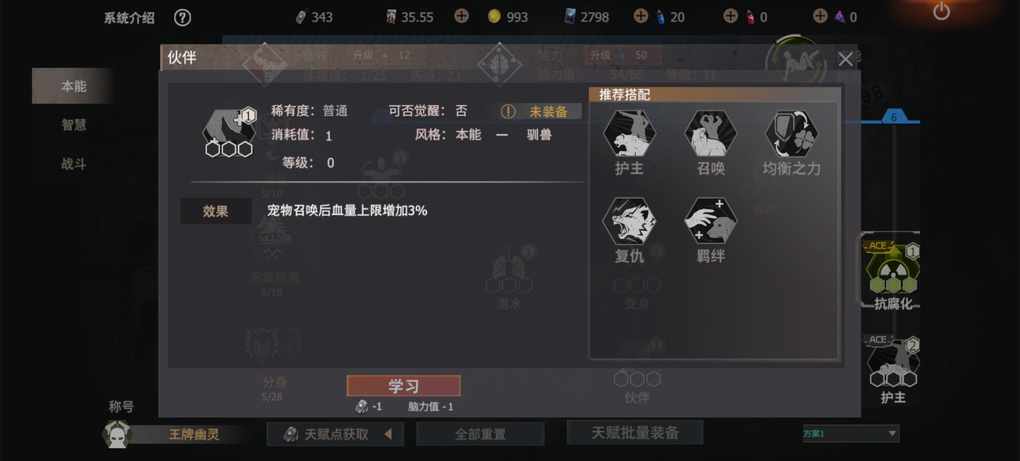Select the 羁绊 hand-and-beast icon
The height and width of the screenshot is (461, 1020).
[x=710, y=222]
